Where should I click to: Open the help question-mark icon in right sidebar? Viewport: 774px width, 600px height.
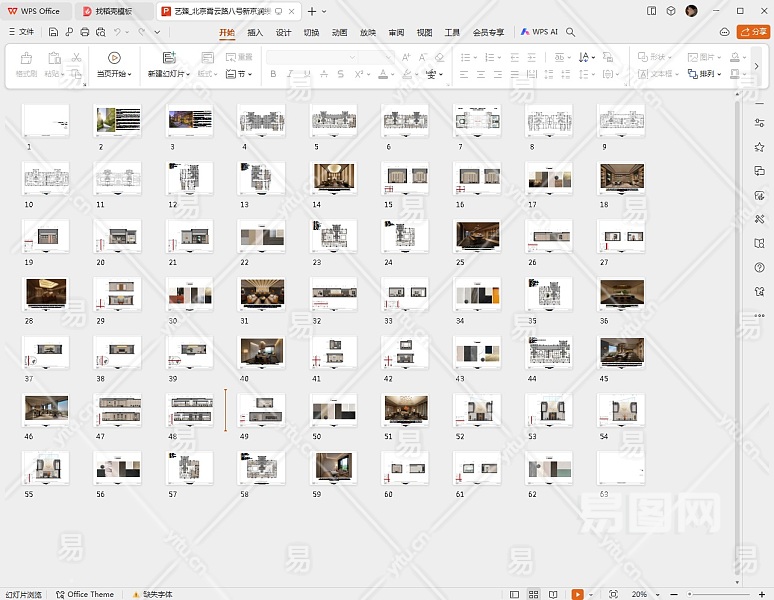[760, 266]
